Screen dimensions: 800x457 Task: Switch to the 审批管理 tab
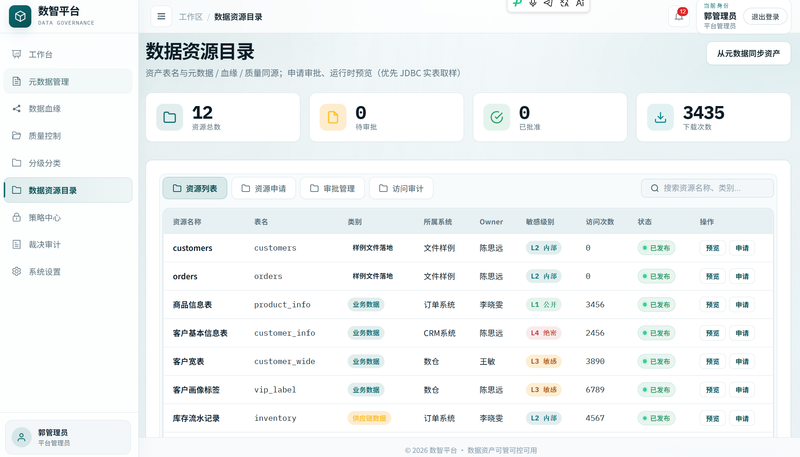[x=333, y=188]
